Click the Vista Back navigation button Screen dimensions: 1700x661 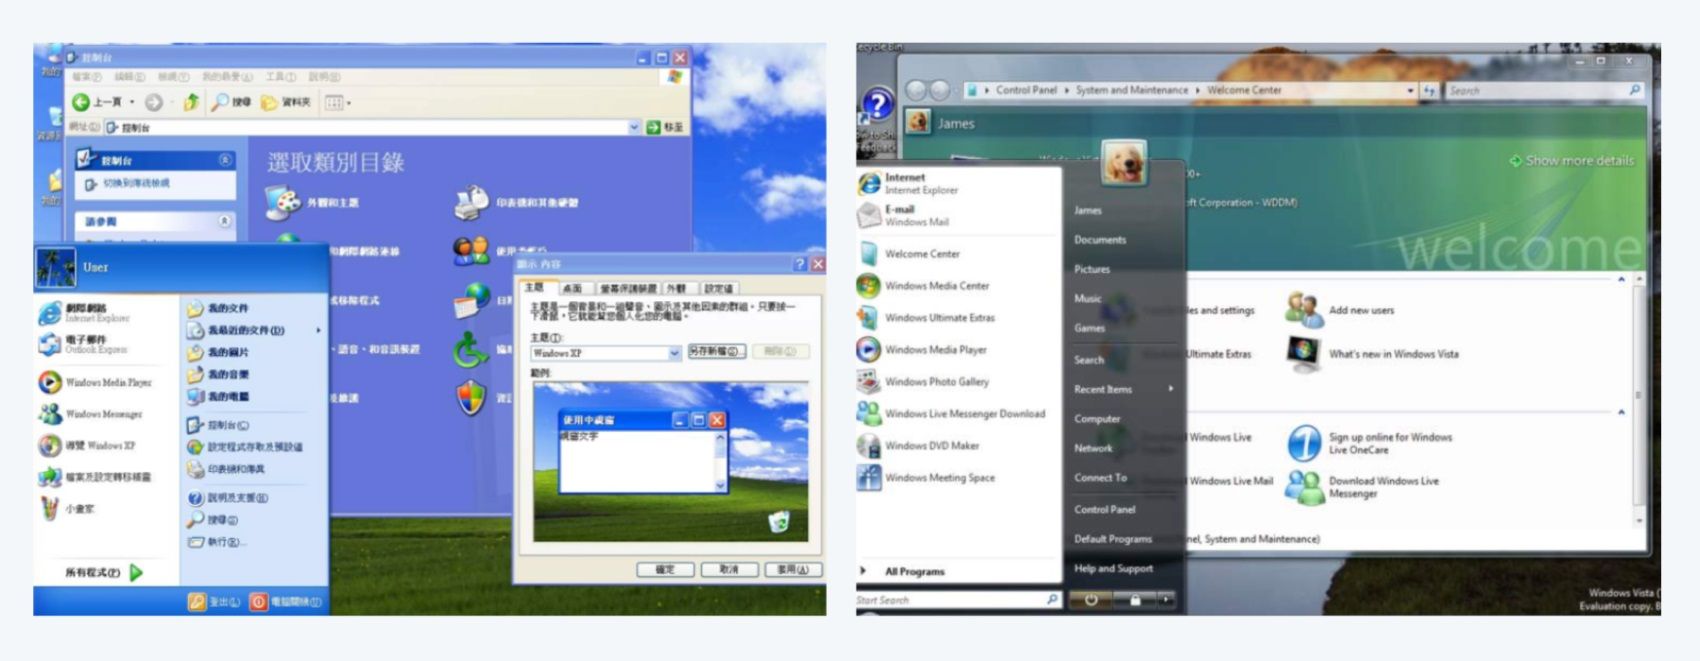[915, 90]
